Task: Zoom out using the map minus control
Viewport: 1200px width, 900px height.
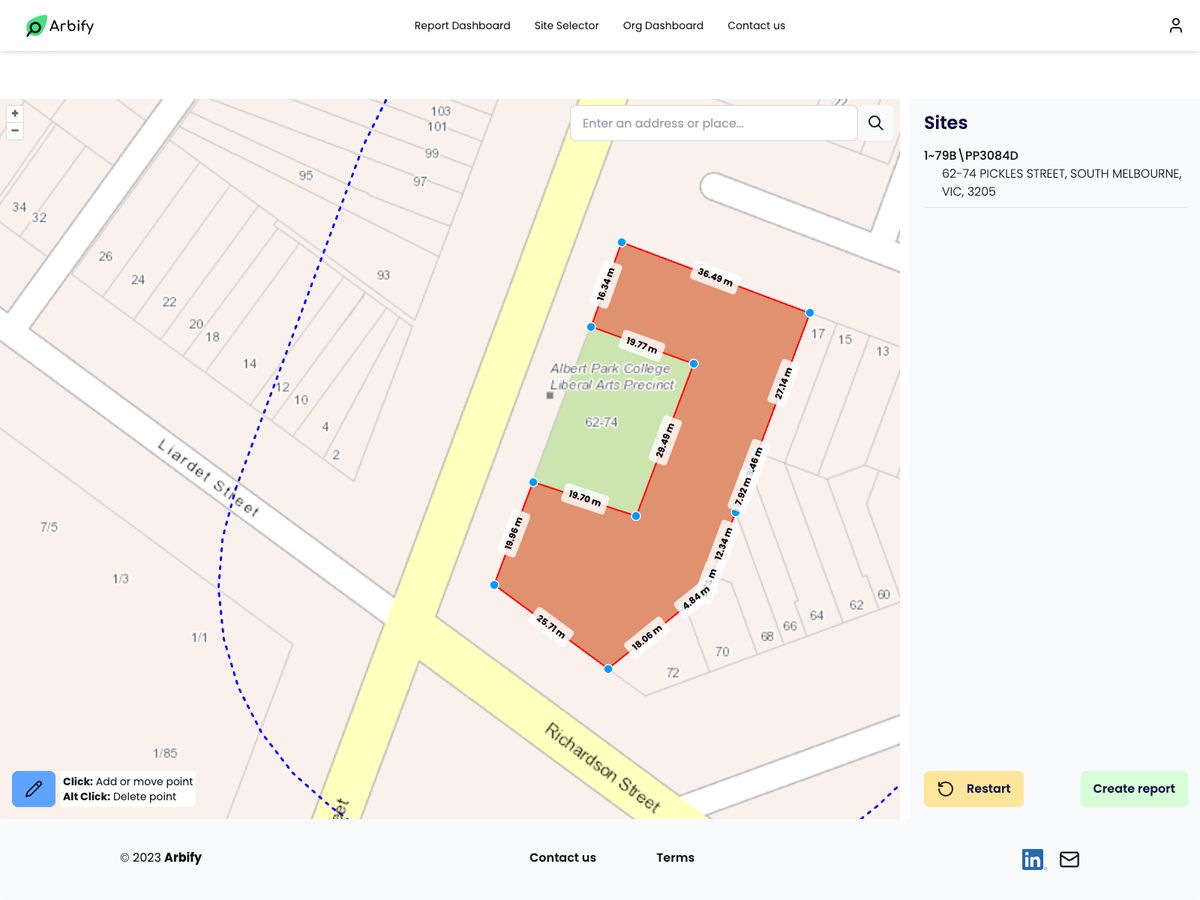Action: tap(14, 130)
